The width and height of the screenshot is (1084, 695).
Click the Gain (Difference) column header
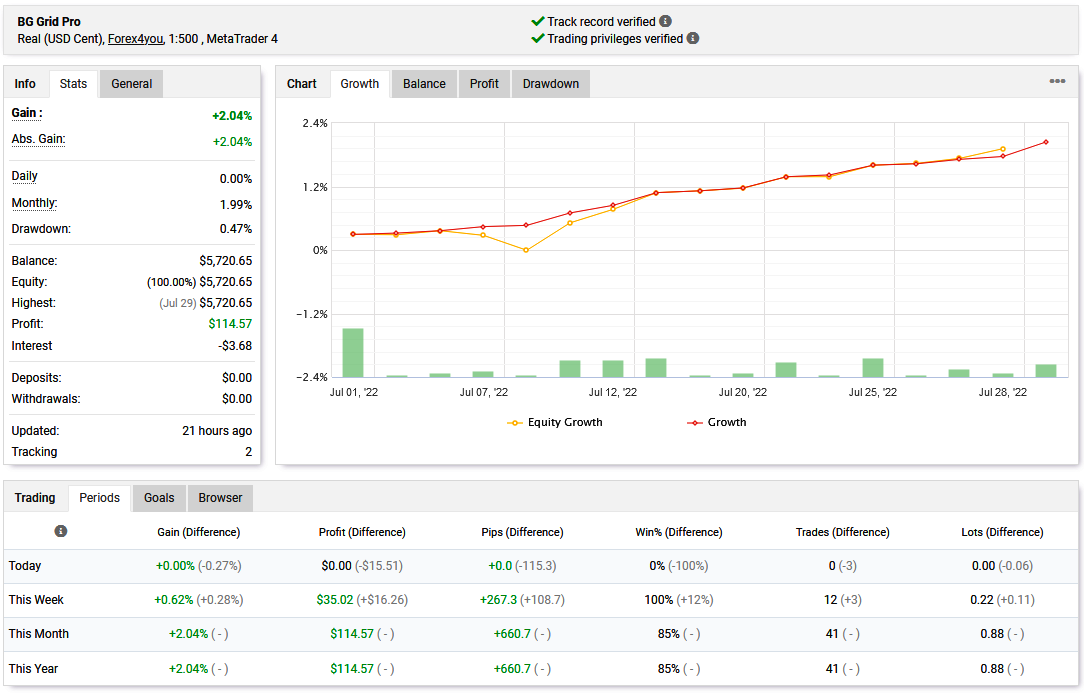click(x=198, y=532)
